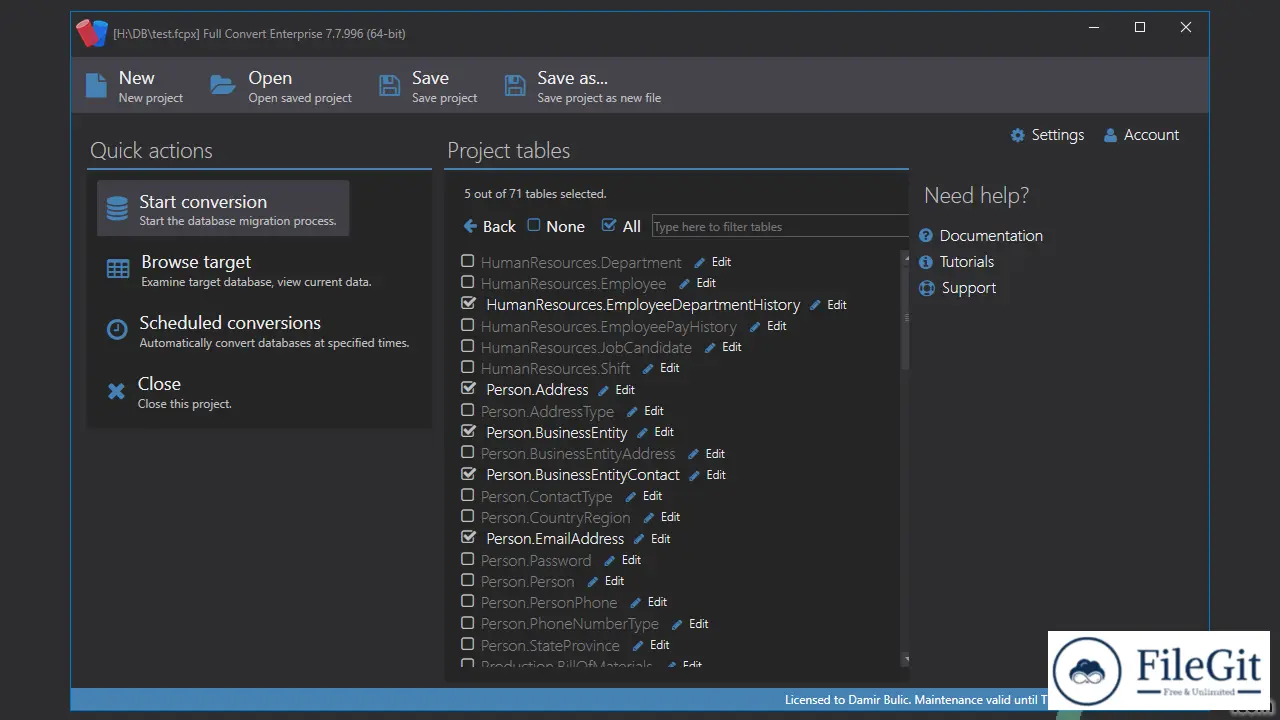Image resolution: width=1280 pixels, height=720 pixels.
Task: Maximize the Full Convert window
Action: 1140,28
